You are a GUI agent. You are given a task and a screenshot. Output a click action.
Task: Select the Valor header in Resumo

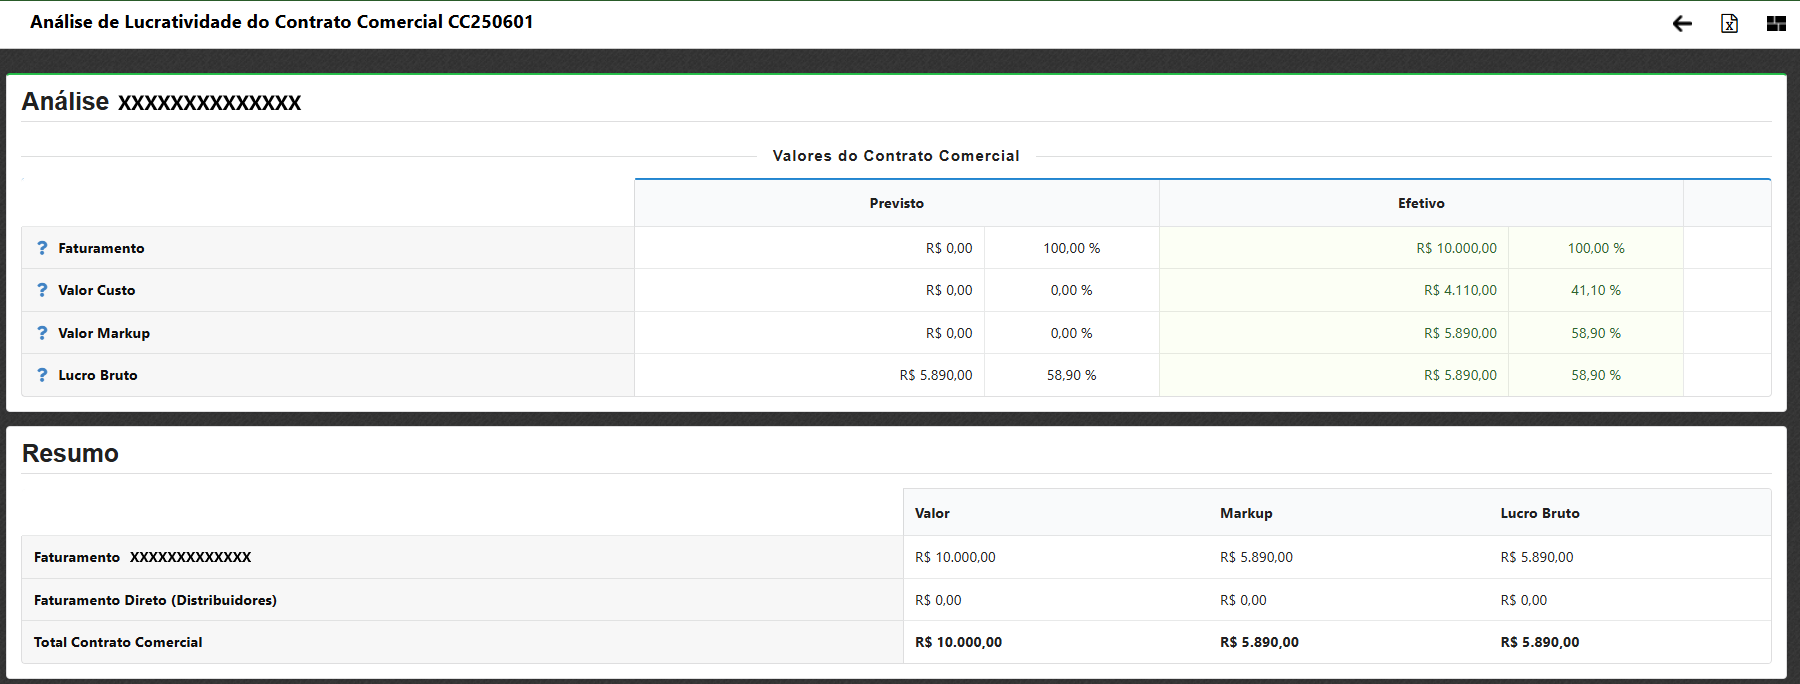point(932,513)
